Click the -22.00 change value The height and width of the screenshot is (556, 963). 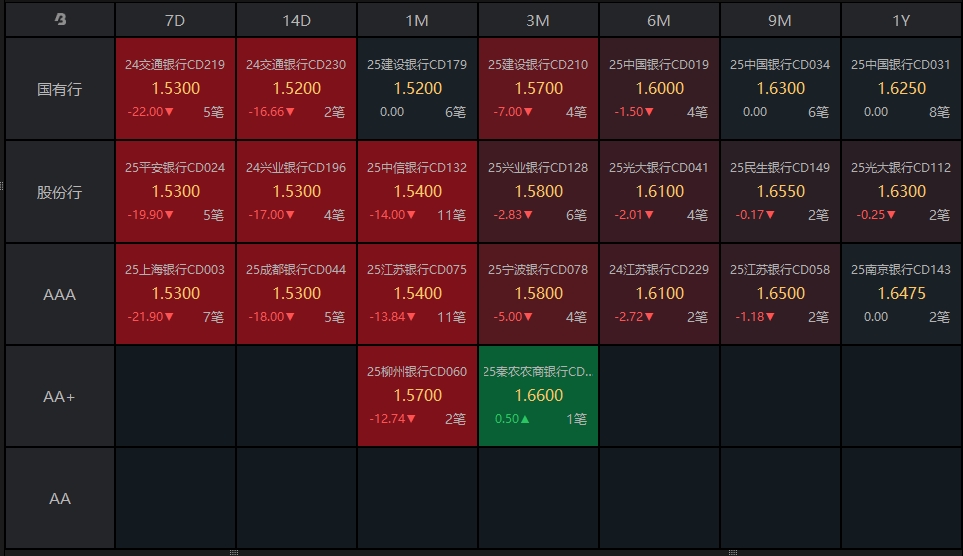pos(150,112)
